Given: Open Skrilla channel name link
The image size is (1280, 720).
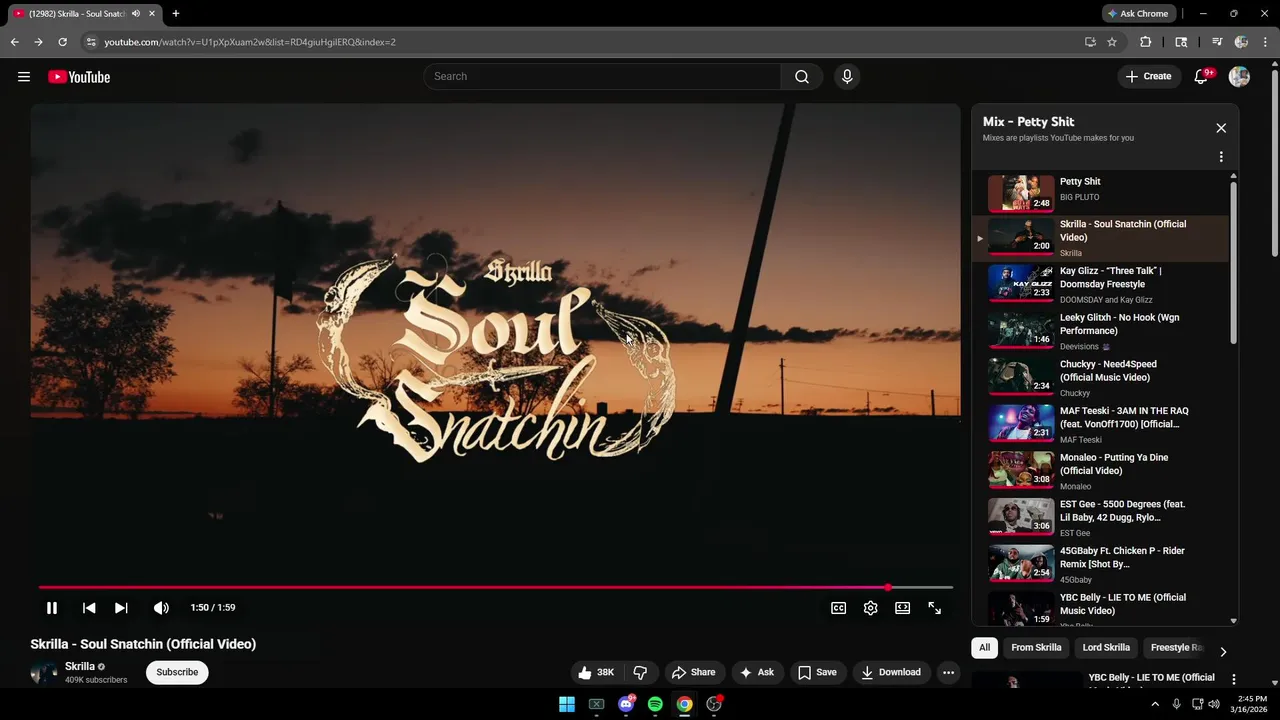Looking at the screenshot, I should pyautogui.click(x=80, y=666).
